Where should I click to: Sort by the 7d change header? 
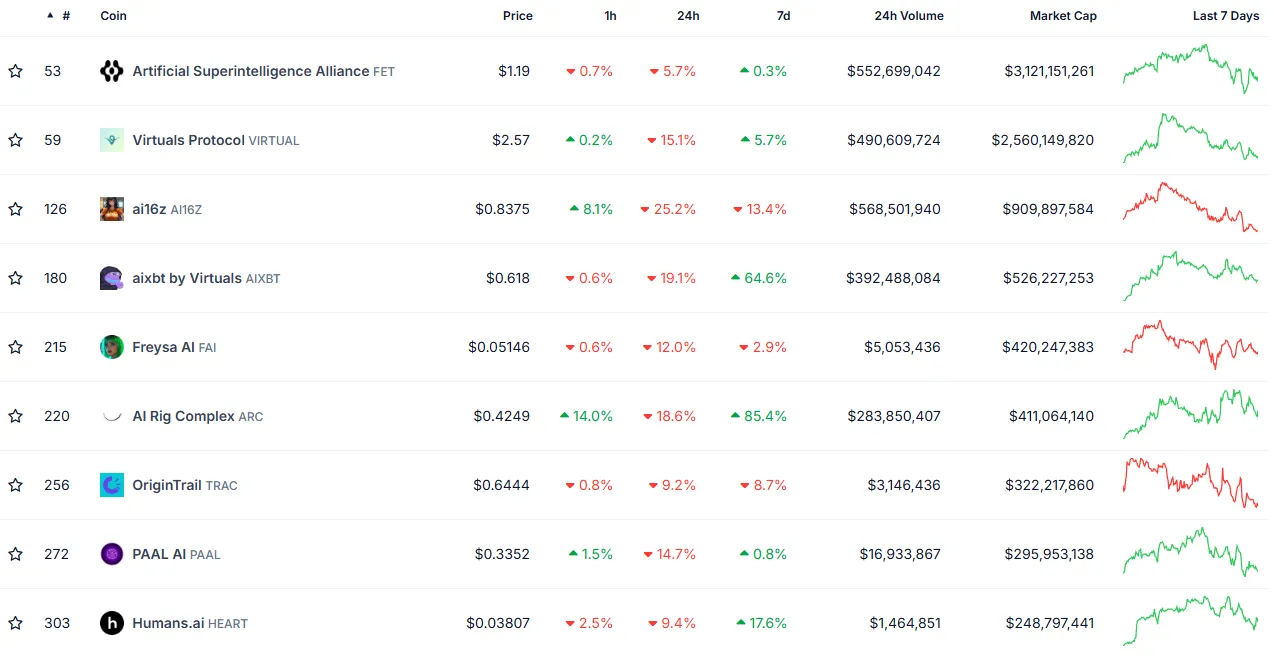[x=783, y=16]
